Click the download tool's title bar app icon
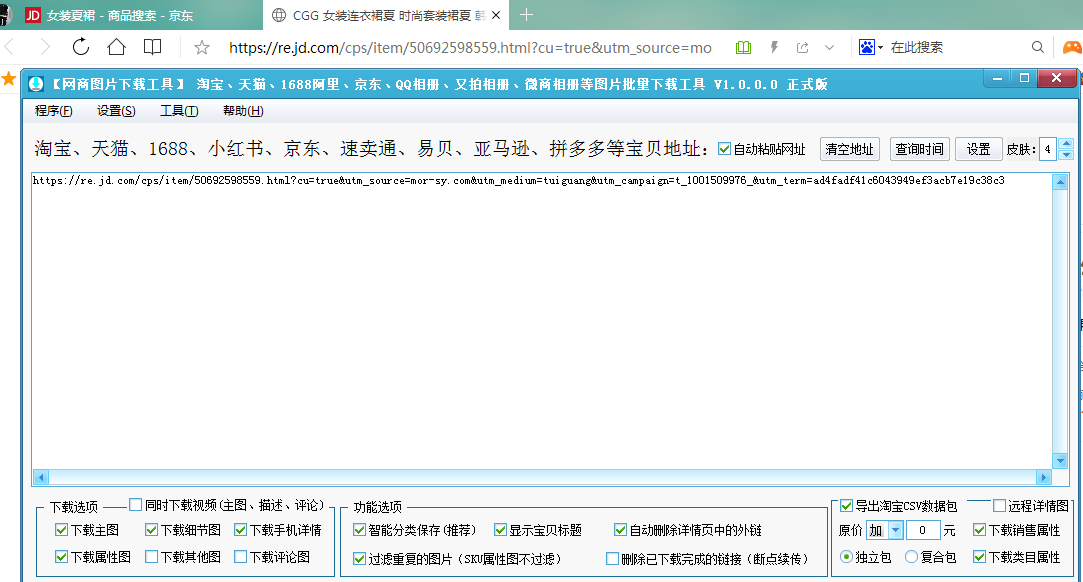 tap(36, 84)
